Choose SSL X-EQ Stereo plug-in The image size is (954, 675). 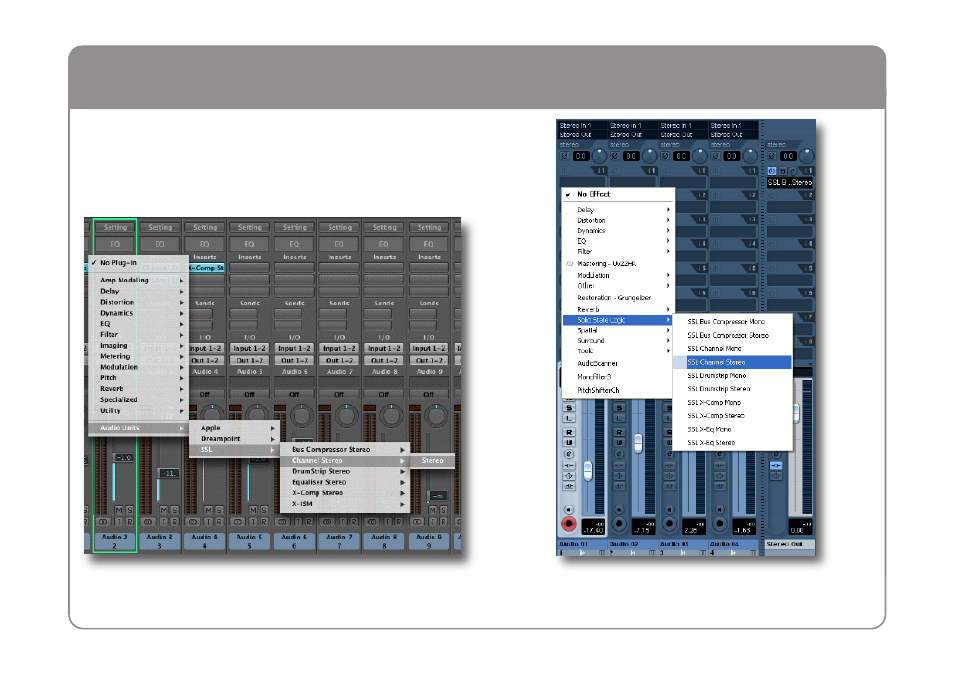(732, 442)
